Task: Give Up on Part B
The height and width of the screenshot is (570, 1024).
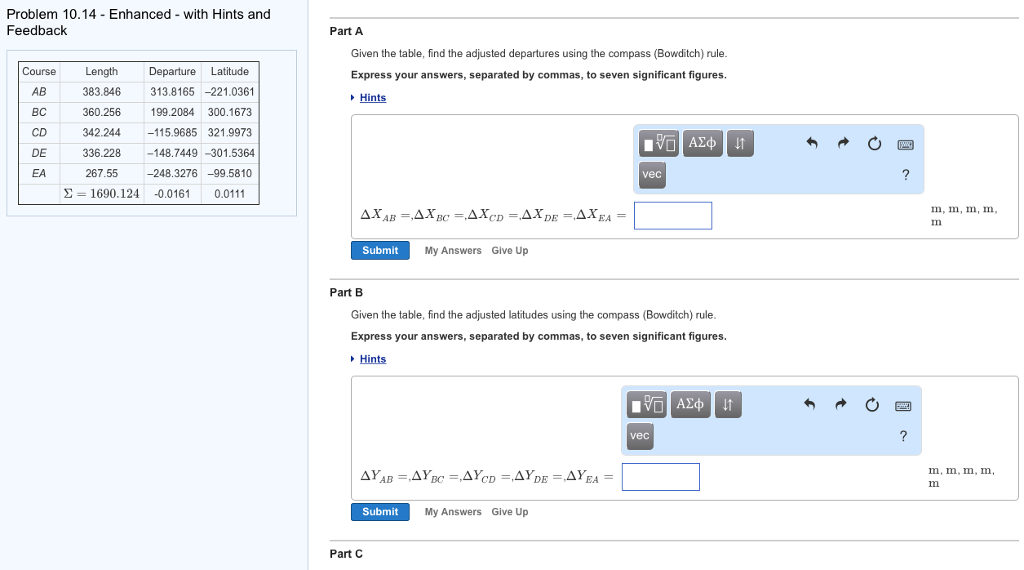Action: point(509,512)
